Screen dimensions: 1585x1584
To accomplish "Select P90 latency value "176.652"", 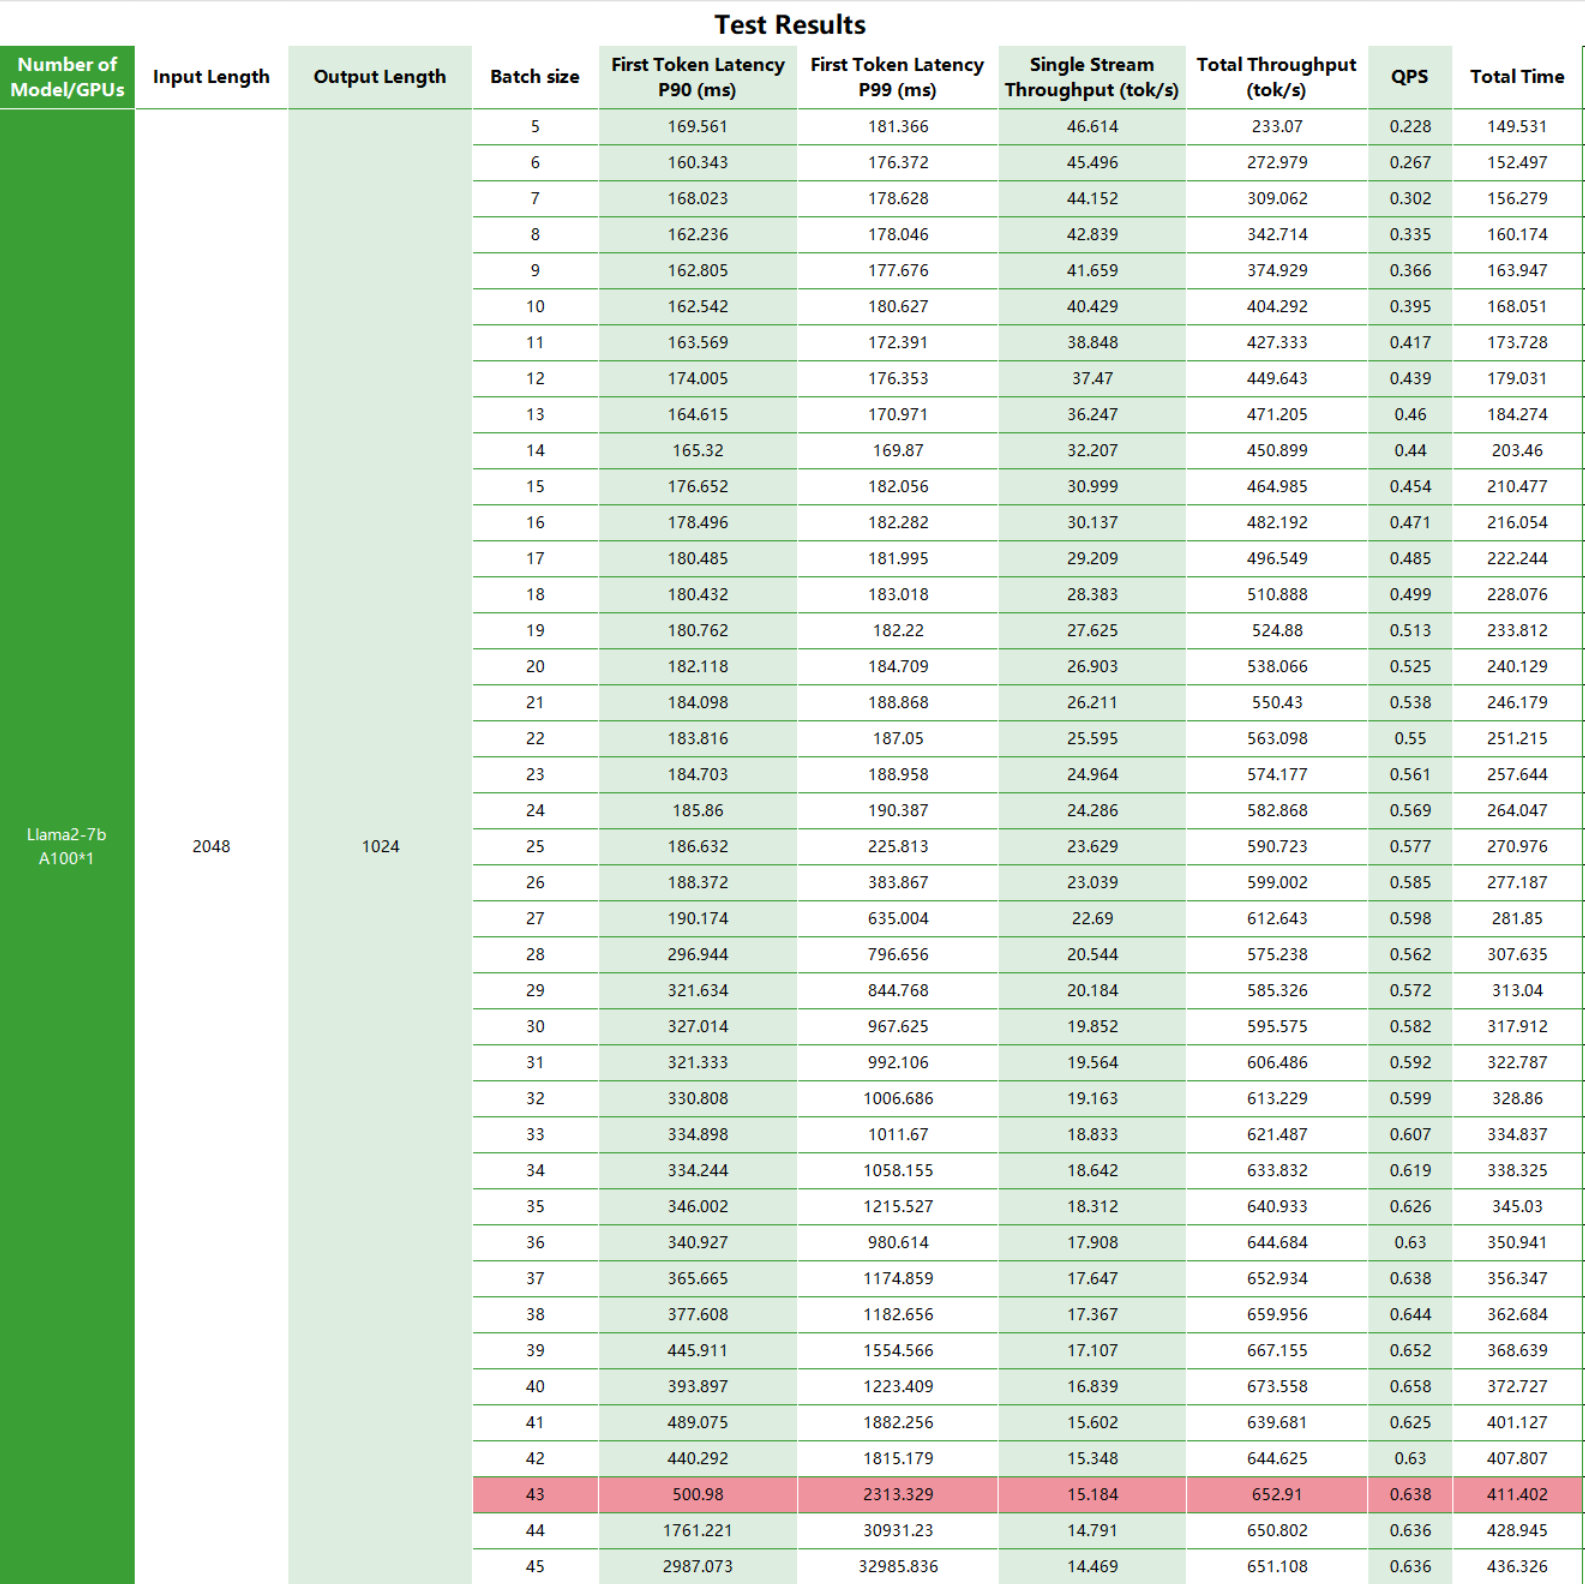I will pyautogui.click(x=698, y=487).
